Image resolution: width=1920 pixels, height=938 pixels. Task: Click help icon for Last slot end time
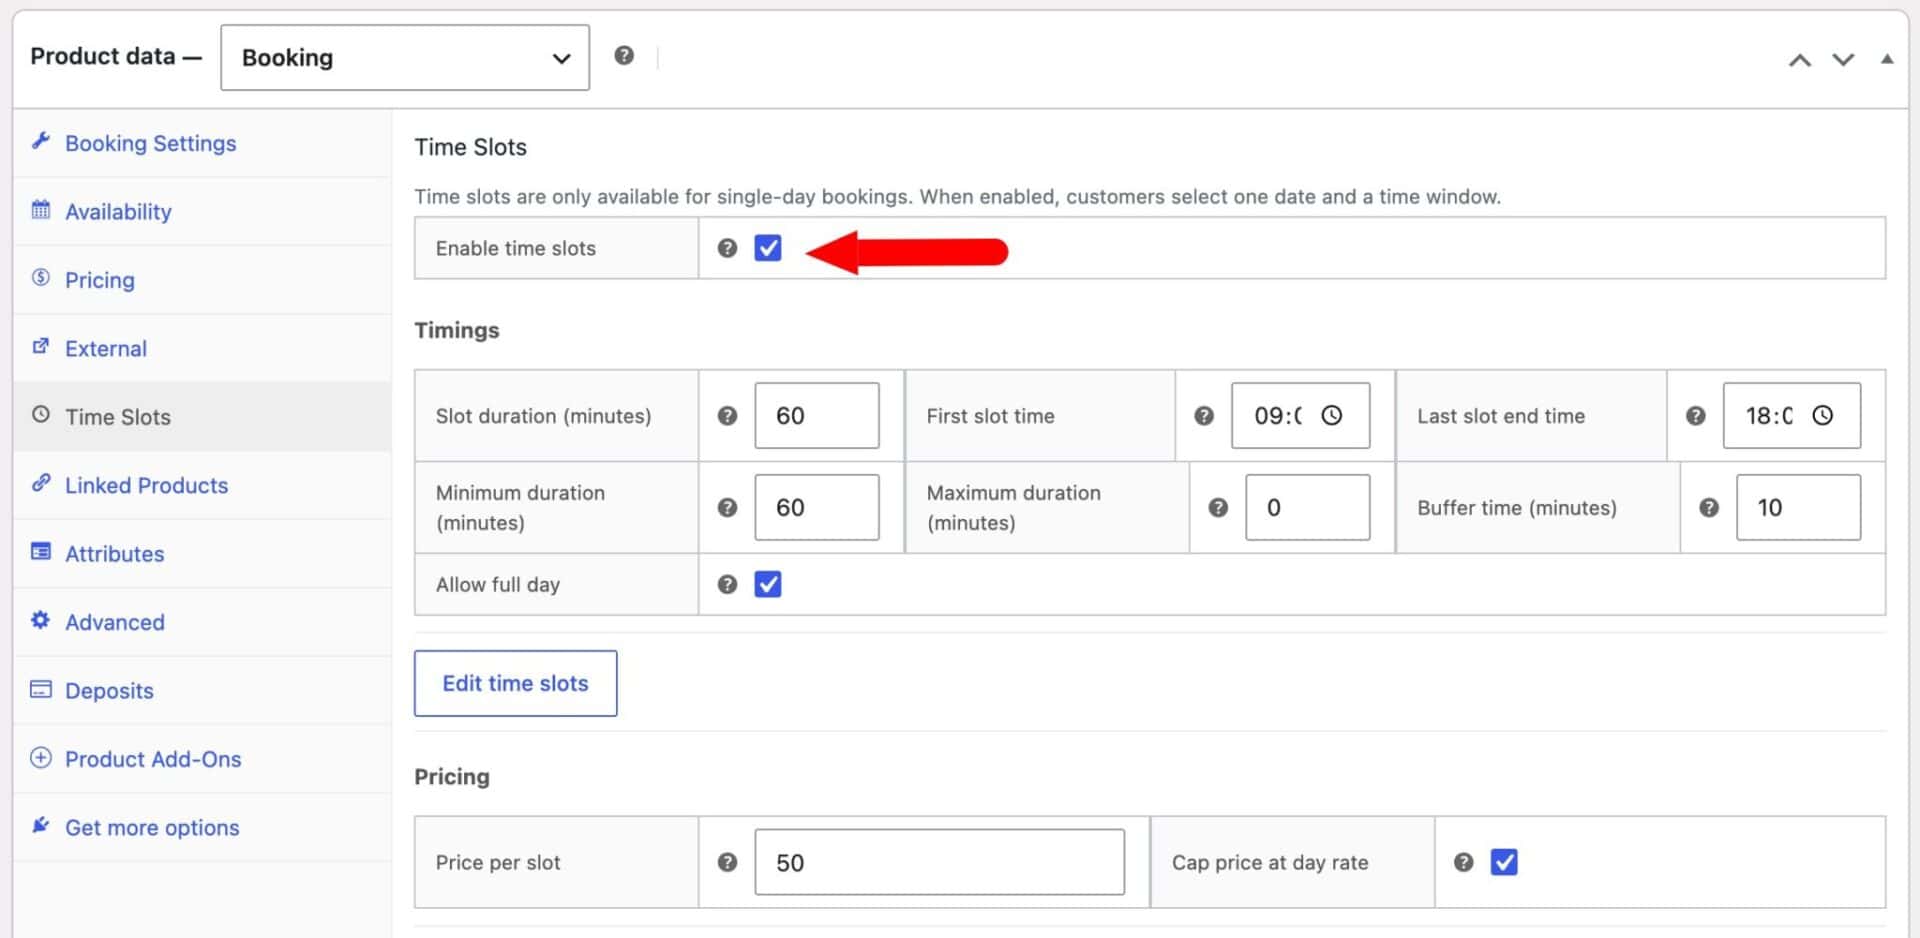[x=1695, y=416]
